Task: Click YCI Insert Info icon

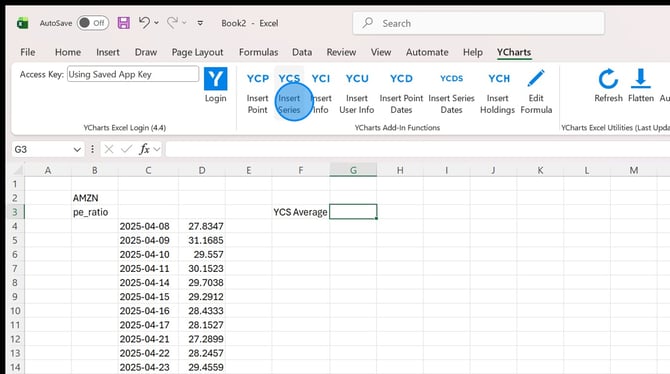Action: coord(320,79)
